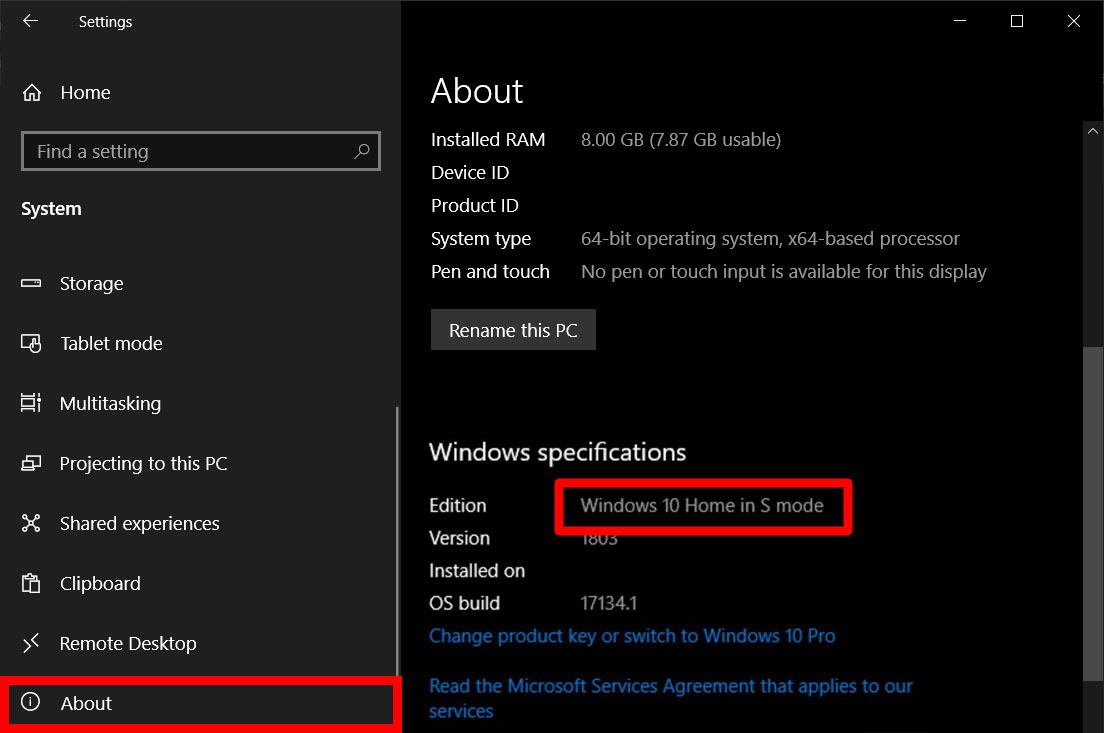Click the Home house icon
Screen dimensions: 1104x733
pos(32,93)
